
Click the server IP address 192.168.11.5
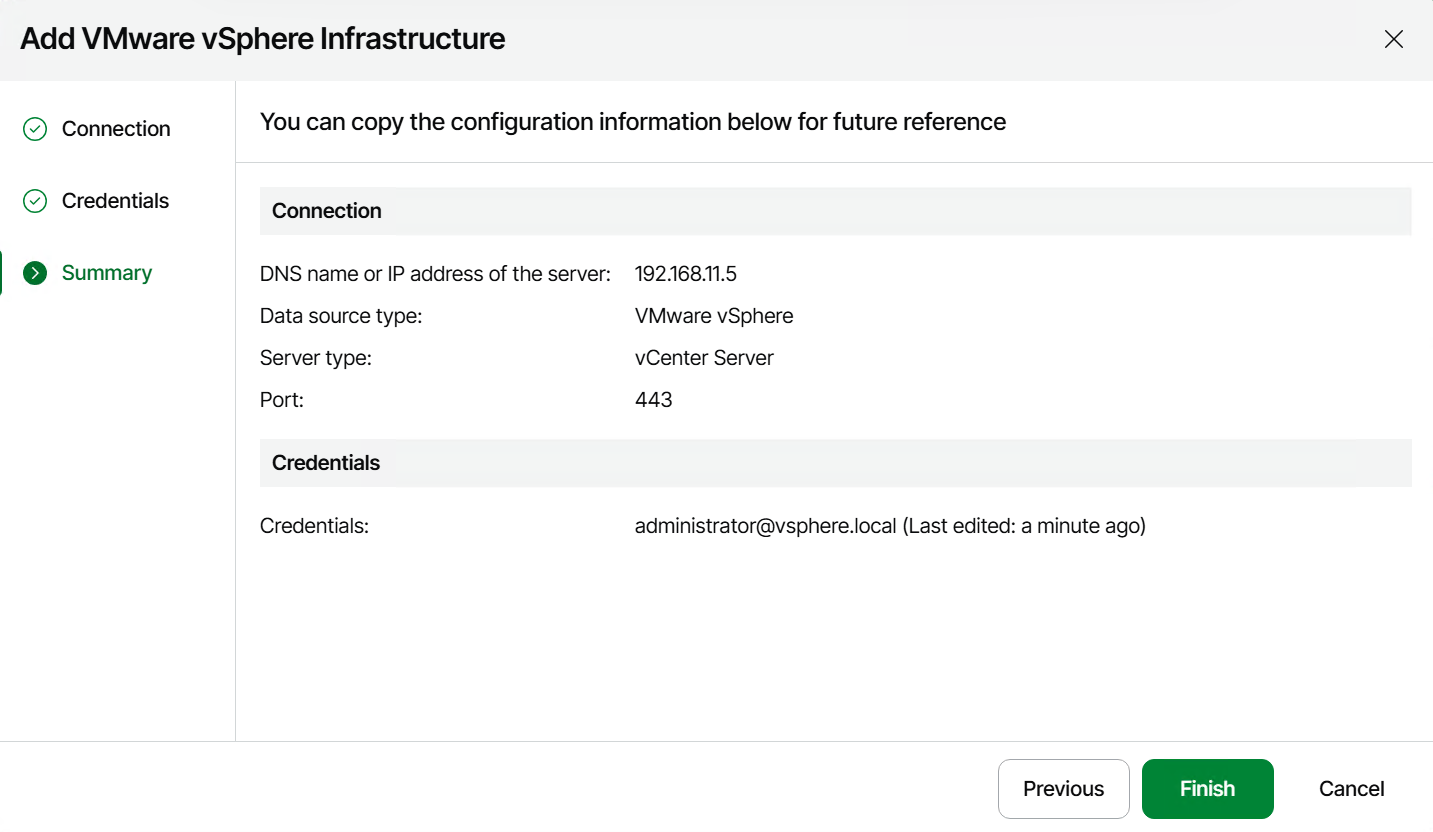(x=685, y=274)
